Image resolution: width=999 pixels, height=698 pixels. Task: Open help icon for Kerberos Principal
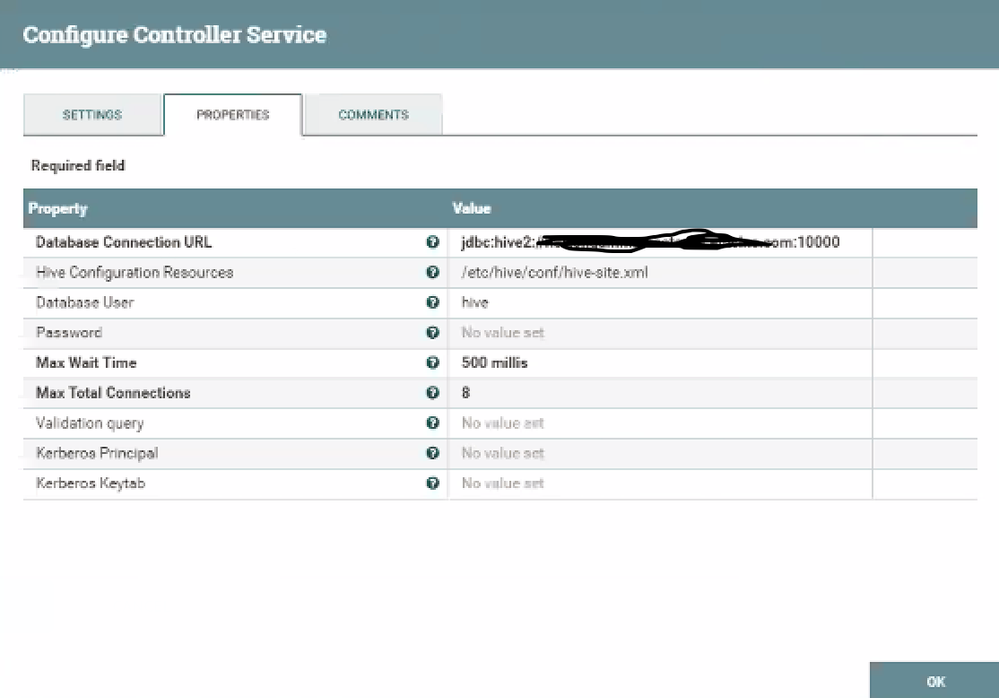pyautogui.click(x=433, y=453)
